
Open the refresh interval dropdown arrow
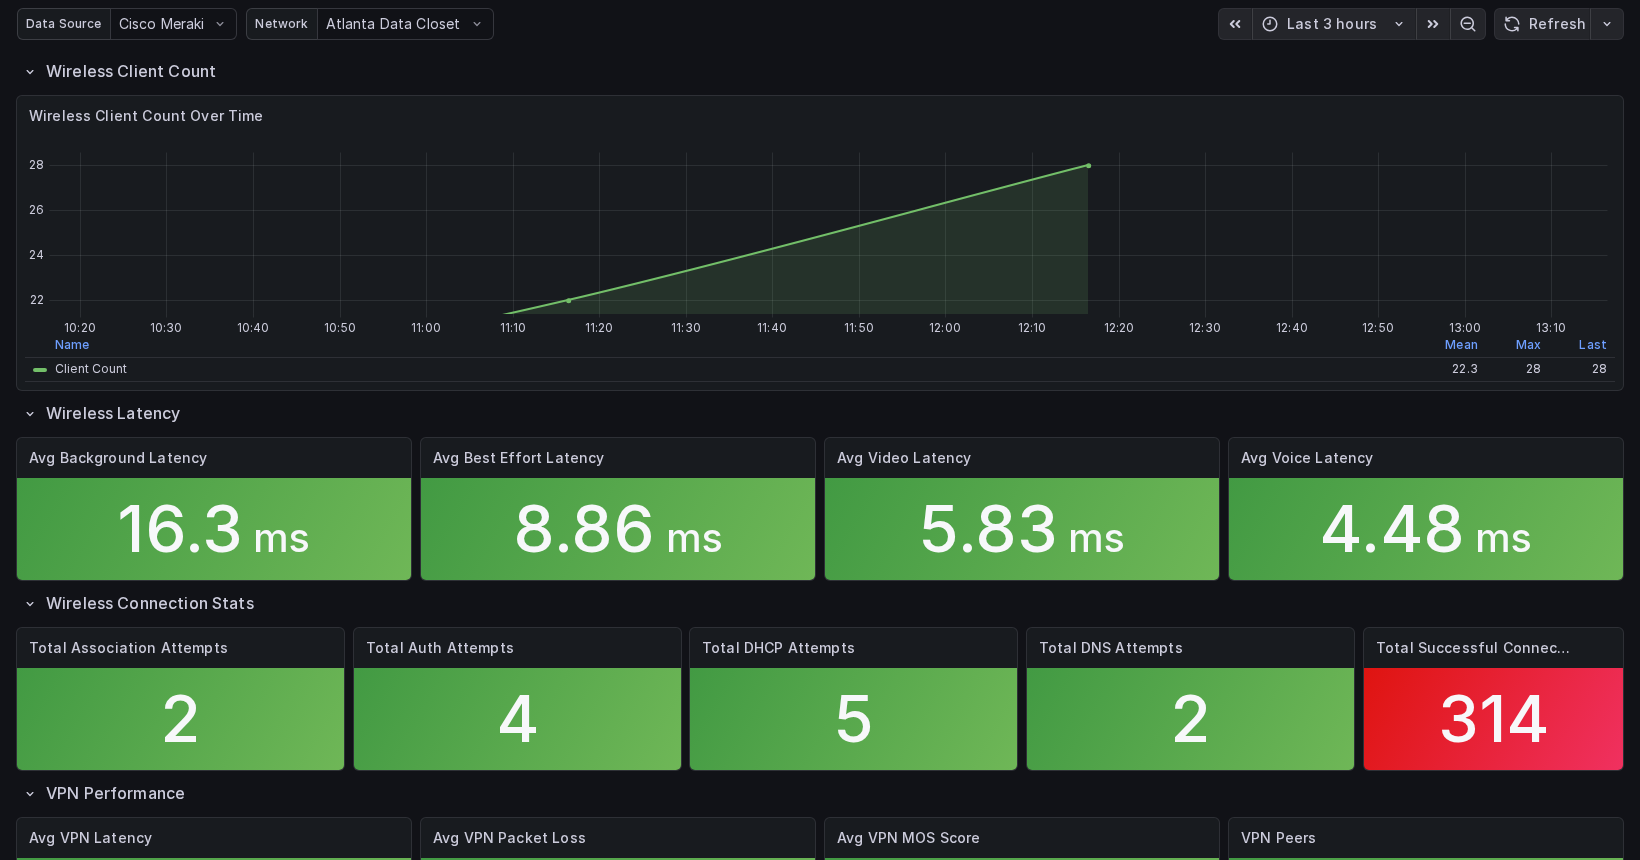click(x=1607, y=24)
